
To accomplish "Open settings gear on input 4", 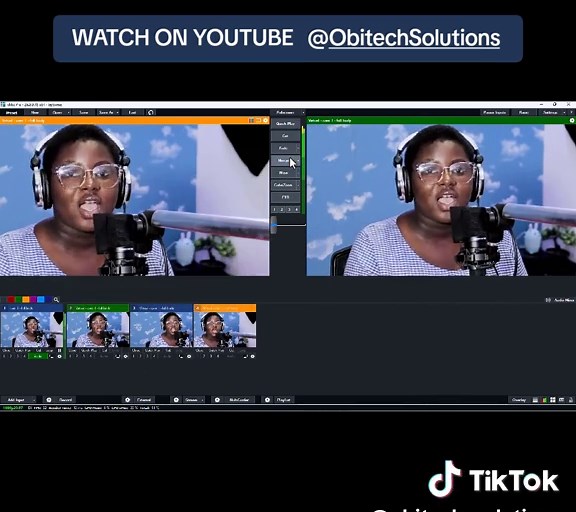I will 253,356.
